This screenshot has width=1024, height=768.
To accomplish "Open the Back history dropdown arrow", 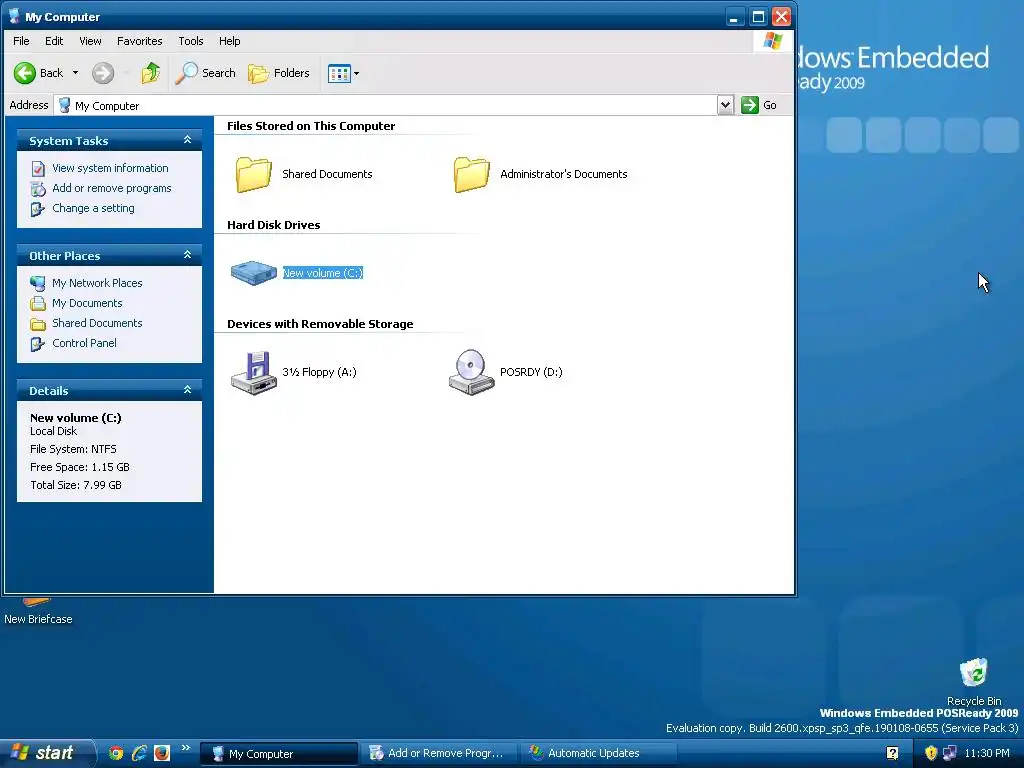I will pos(75,73).
